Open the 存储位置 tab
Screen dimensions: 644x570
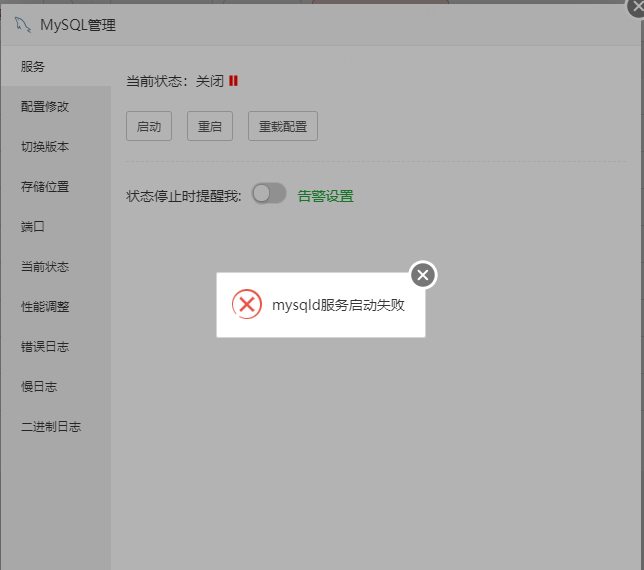[56, 186]
